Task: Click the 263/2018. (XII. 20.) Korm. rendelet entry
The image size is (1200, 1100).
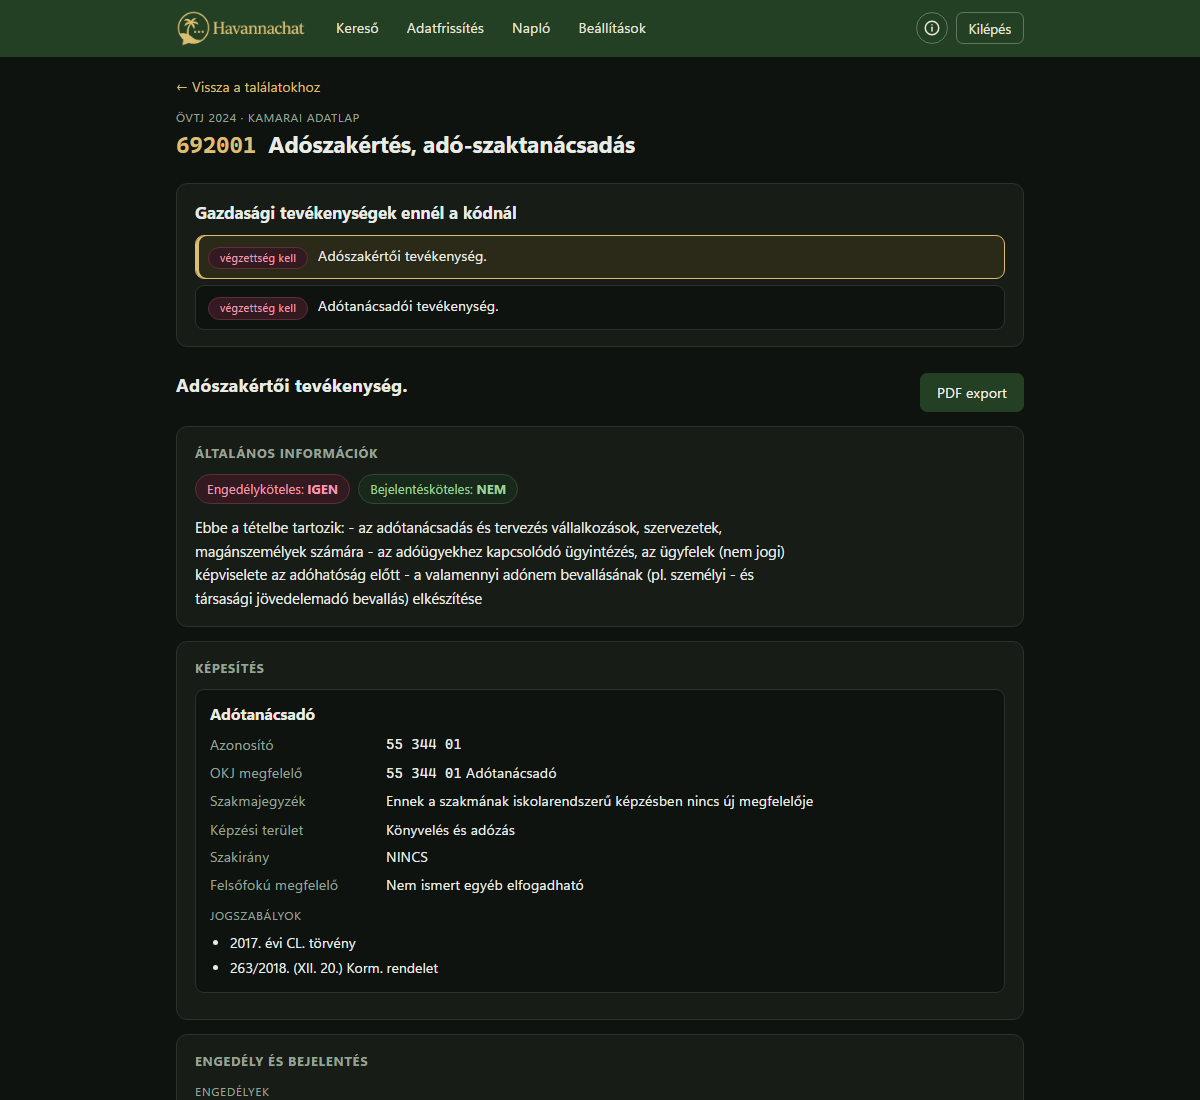Action: (334, 968)
